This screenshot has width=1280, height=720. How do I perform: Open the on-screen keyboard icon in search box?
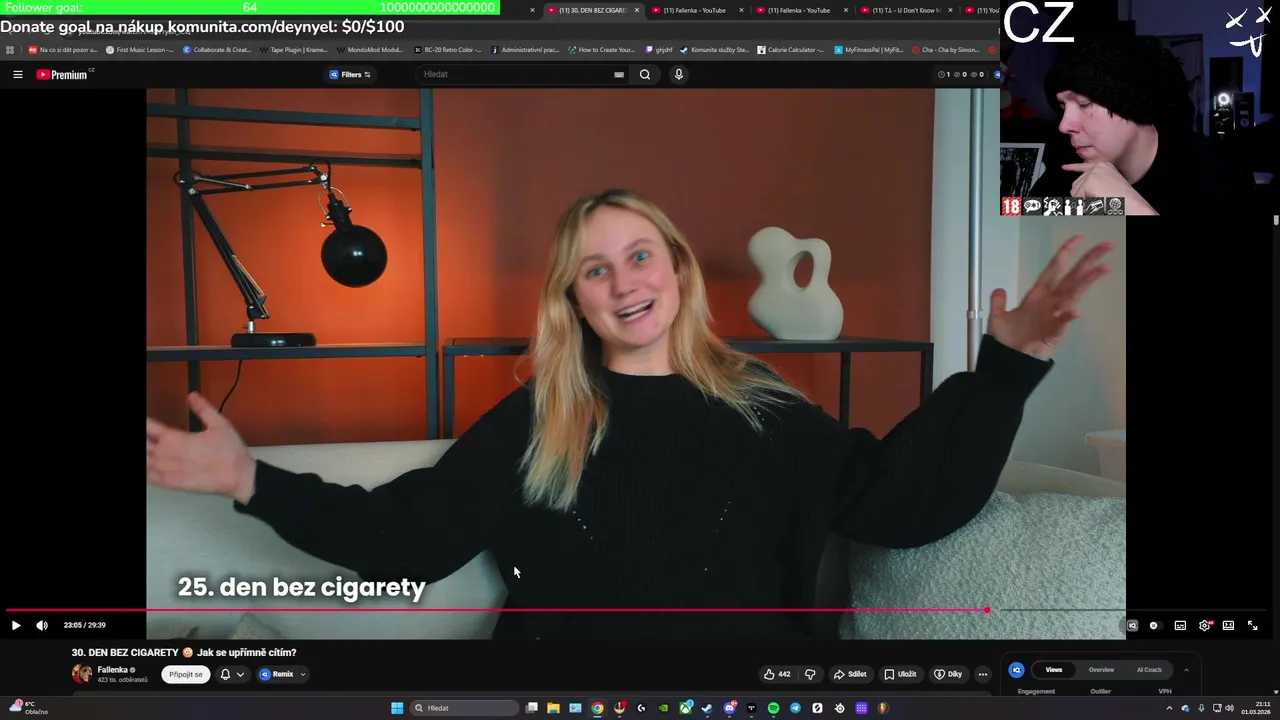pos(619,74)
